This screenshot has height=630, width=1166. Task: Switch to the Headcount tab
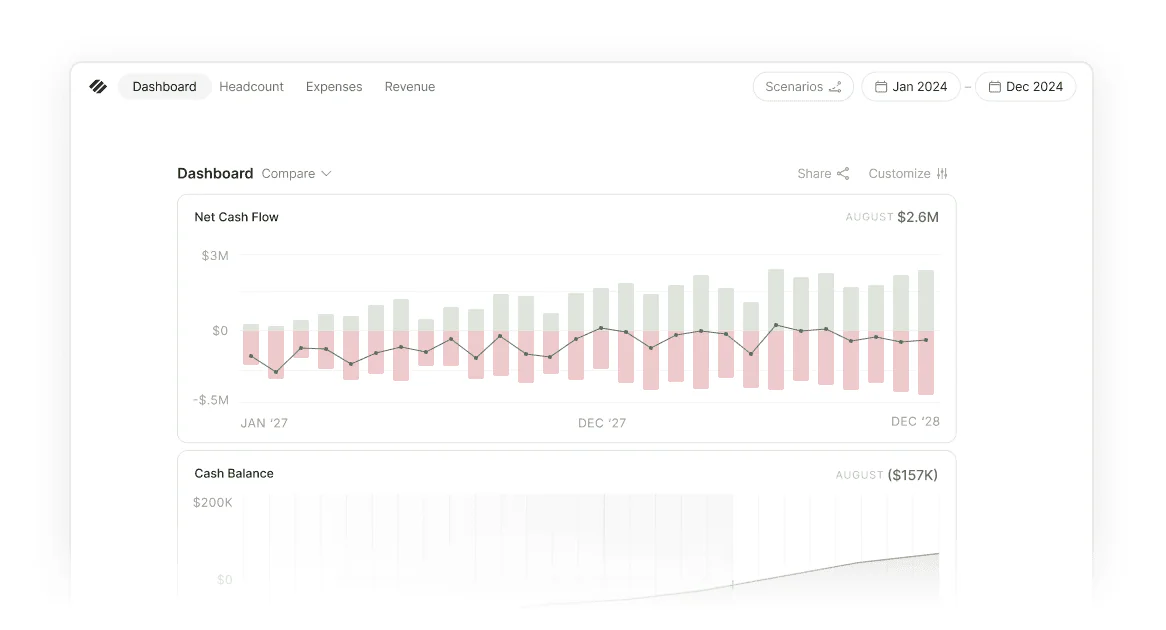[x=251, y=87]
